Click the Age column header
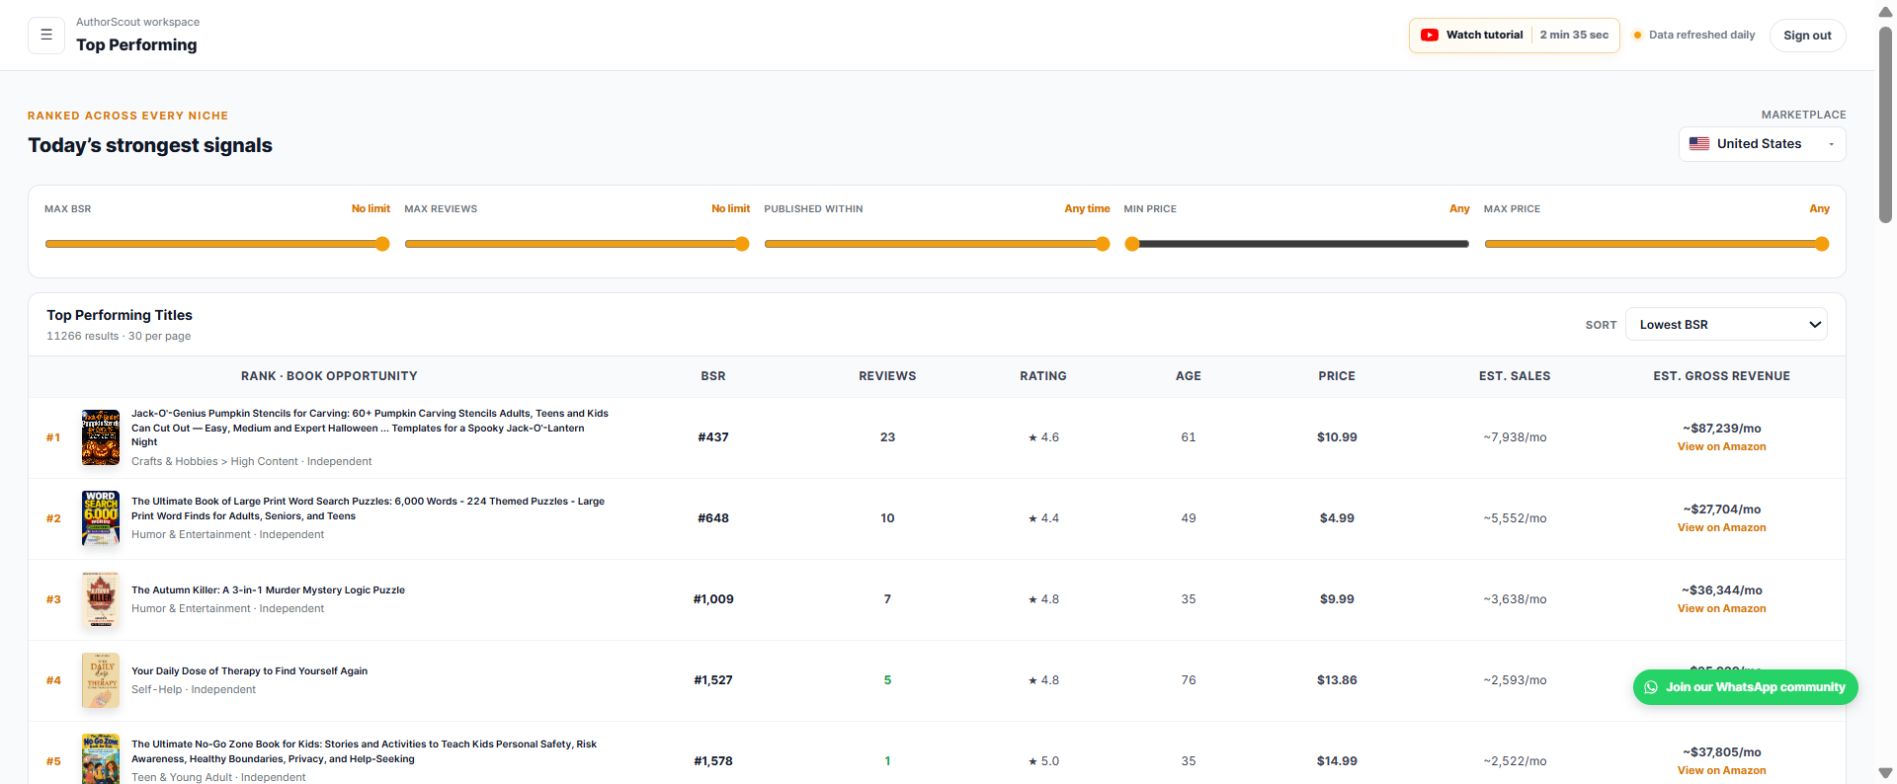This screenshot has width=1897, height=784. pos(1188,376)
